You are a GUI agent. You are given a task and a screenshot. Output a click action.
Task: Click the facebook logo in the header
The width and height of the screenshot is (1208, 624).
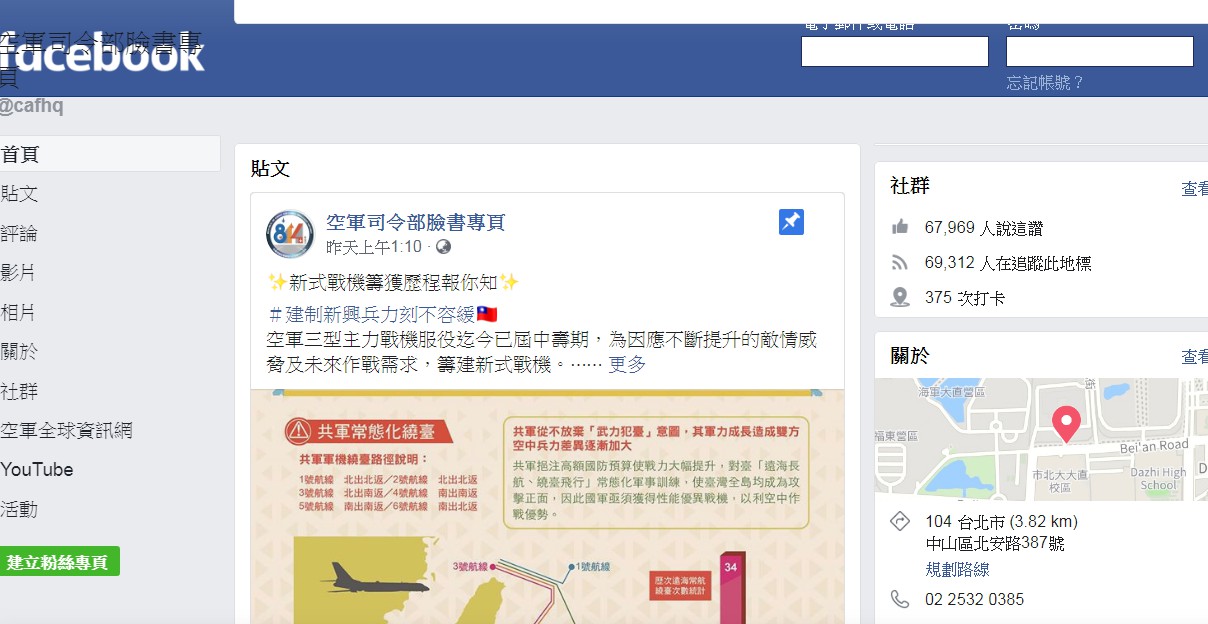[104, 56]
